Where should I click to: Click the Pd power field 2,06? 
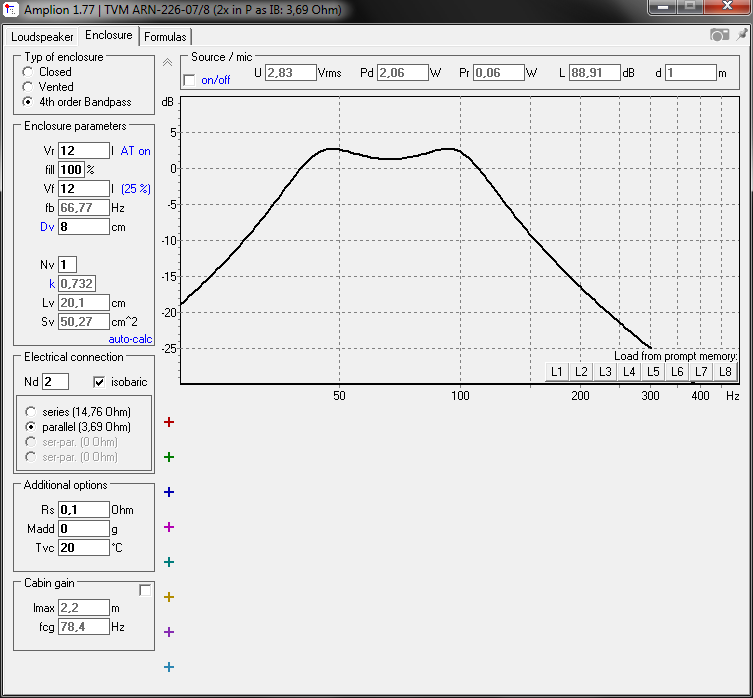click(403, 73)
